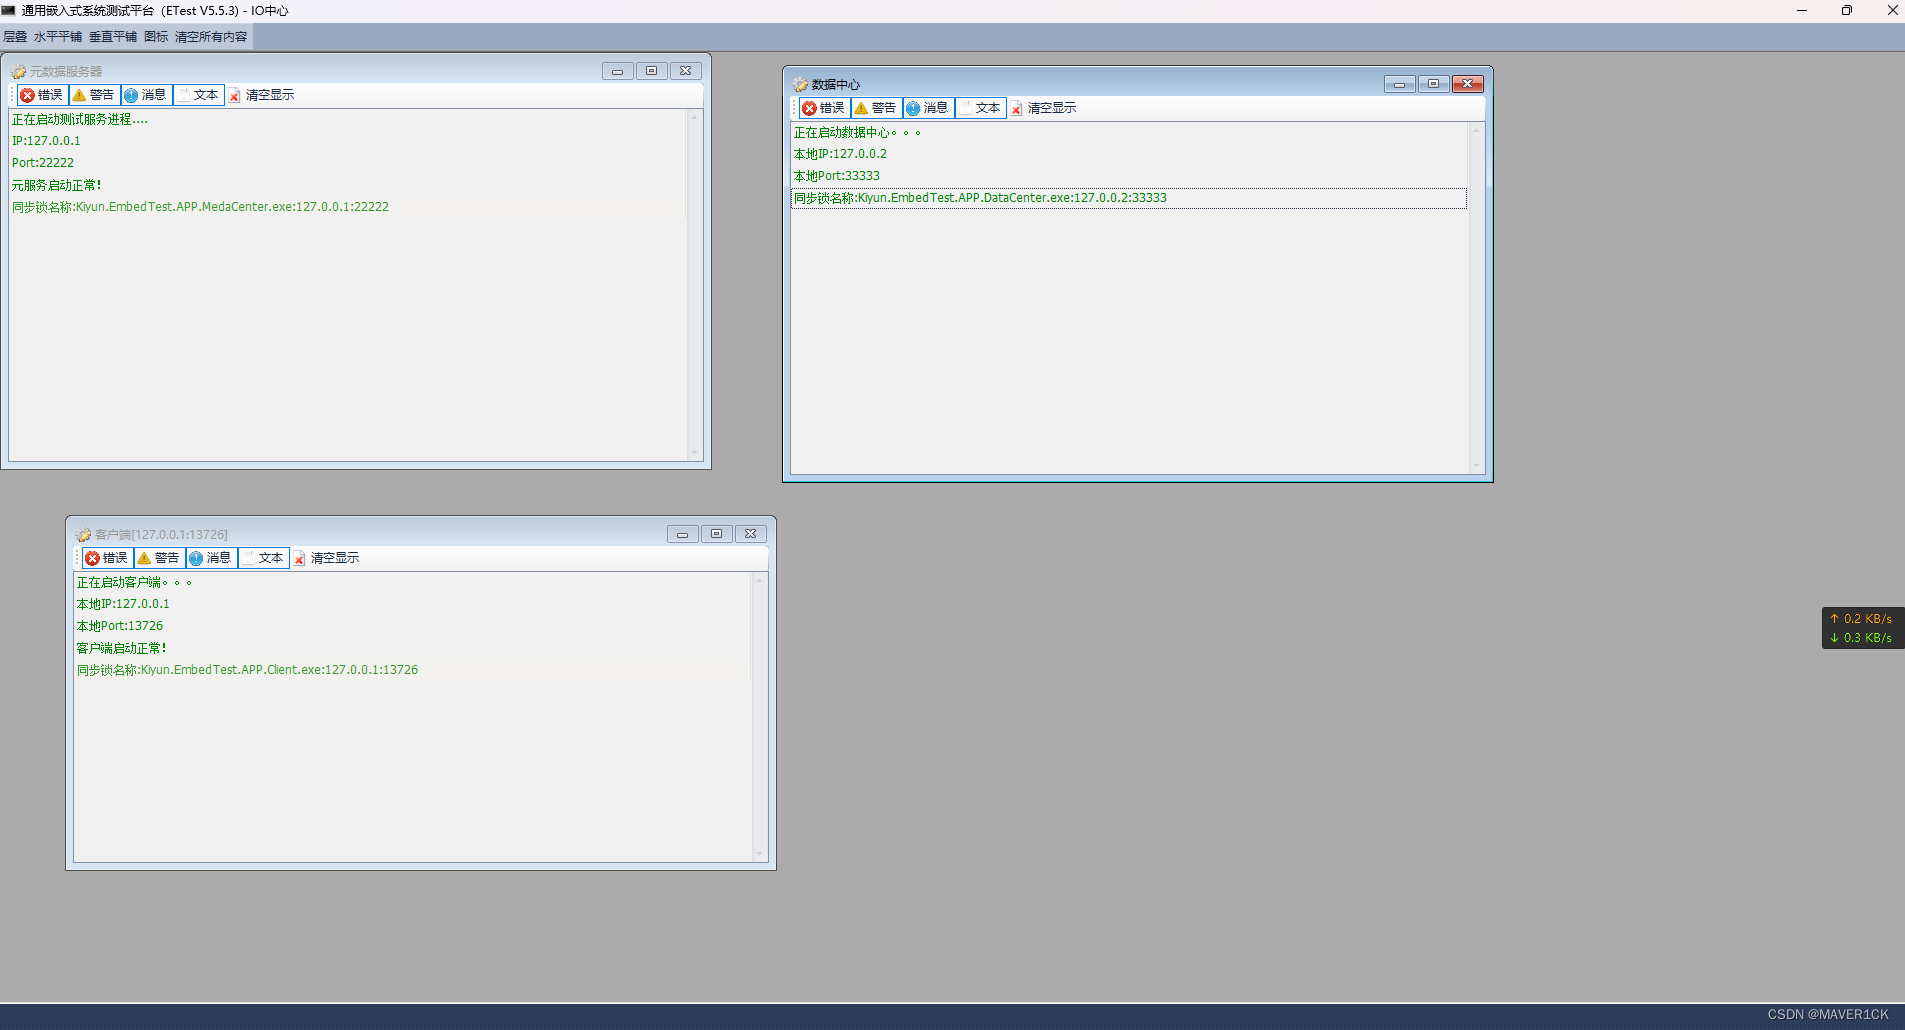Image resolution: width=1905 pixels, height=1030 pixels.
Task: Click scroll-down arrow in 元数据服务器 log
Action: [695, 453]
